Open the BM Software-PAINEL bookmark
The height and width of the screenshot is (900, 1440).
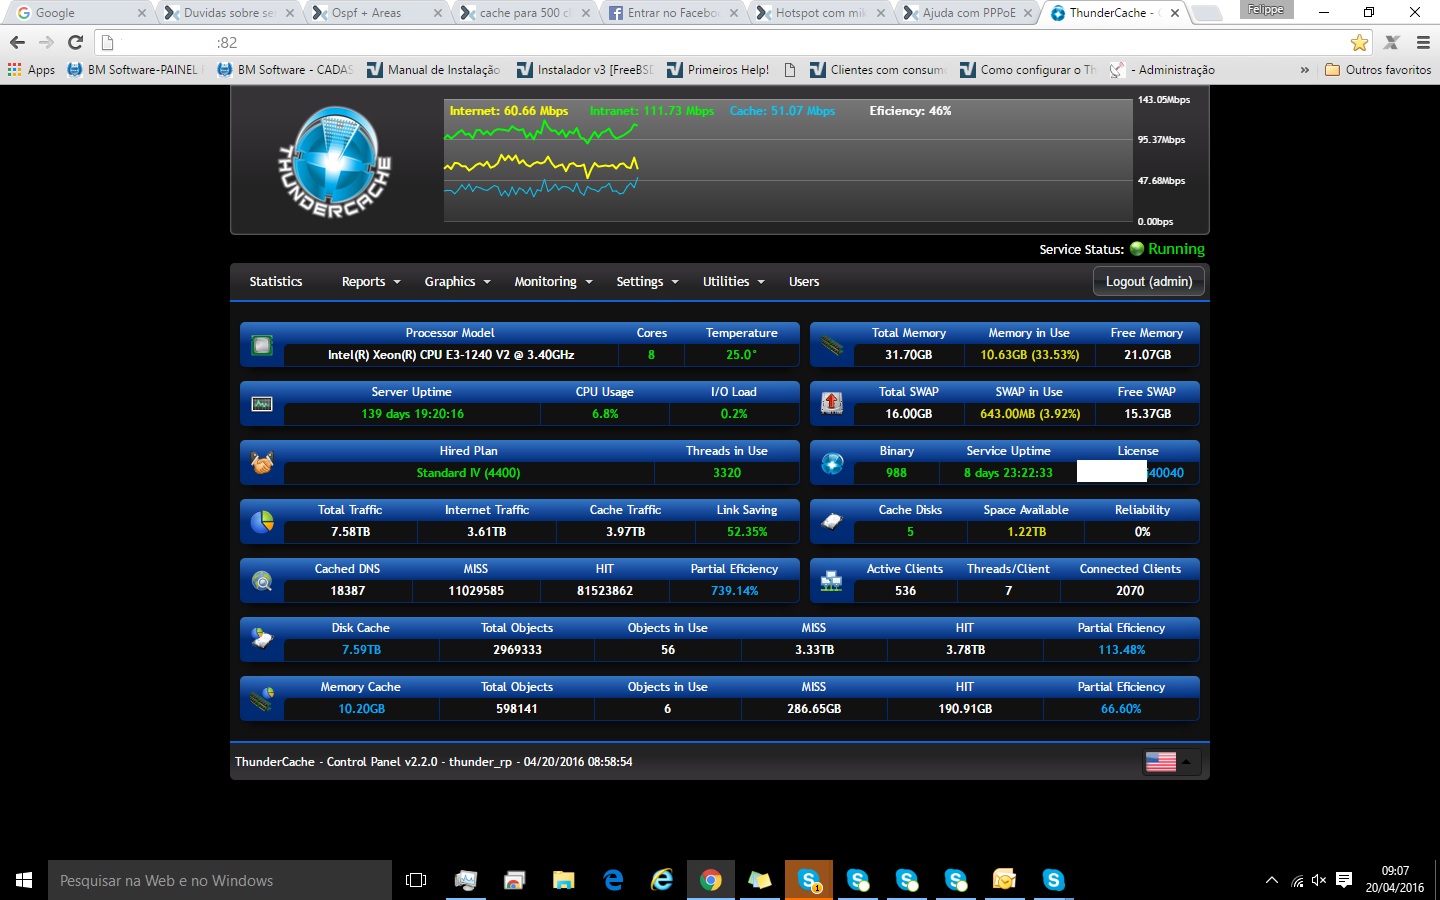coord(134,70)
